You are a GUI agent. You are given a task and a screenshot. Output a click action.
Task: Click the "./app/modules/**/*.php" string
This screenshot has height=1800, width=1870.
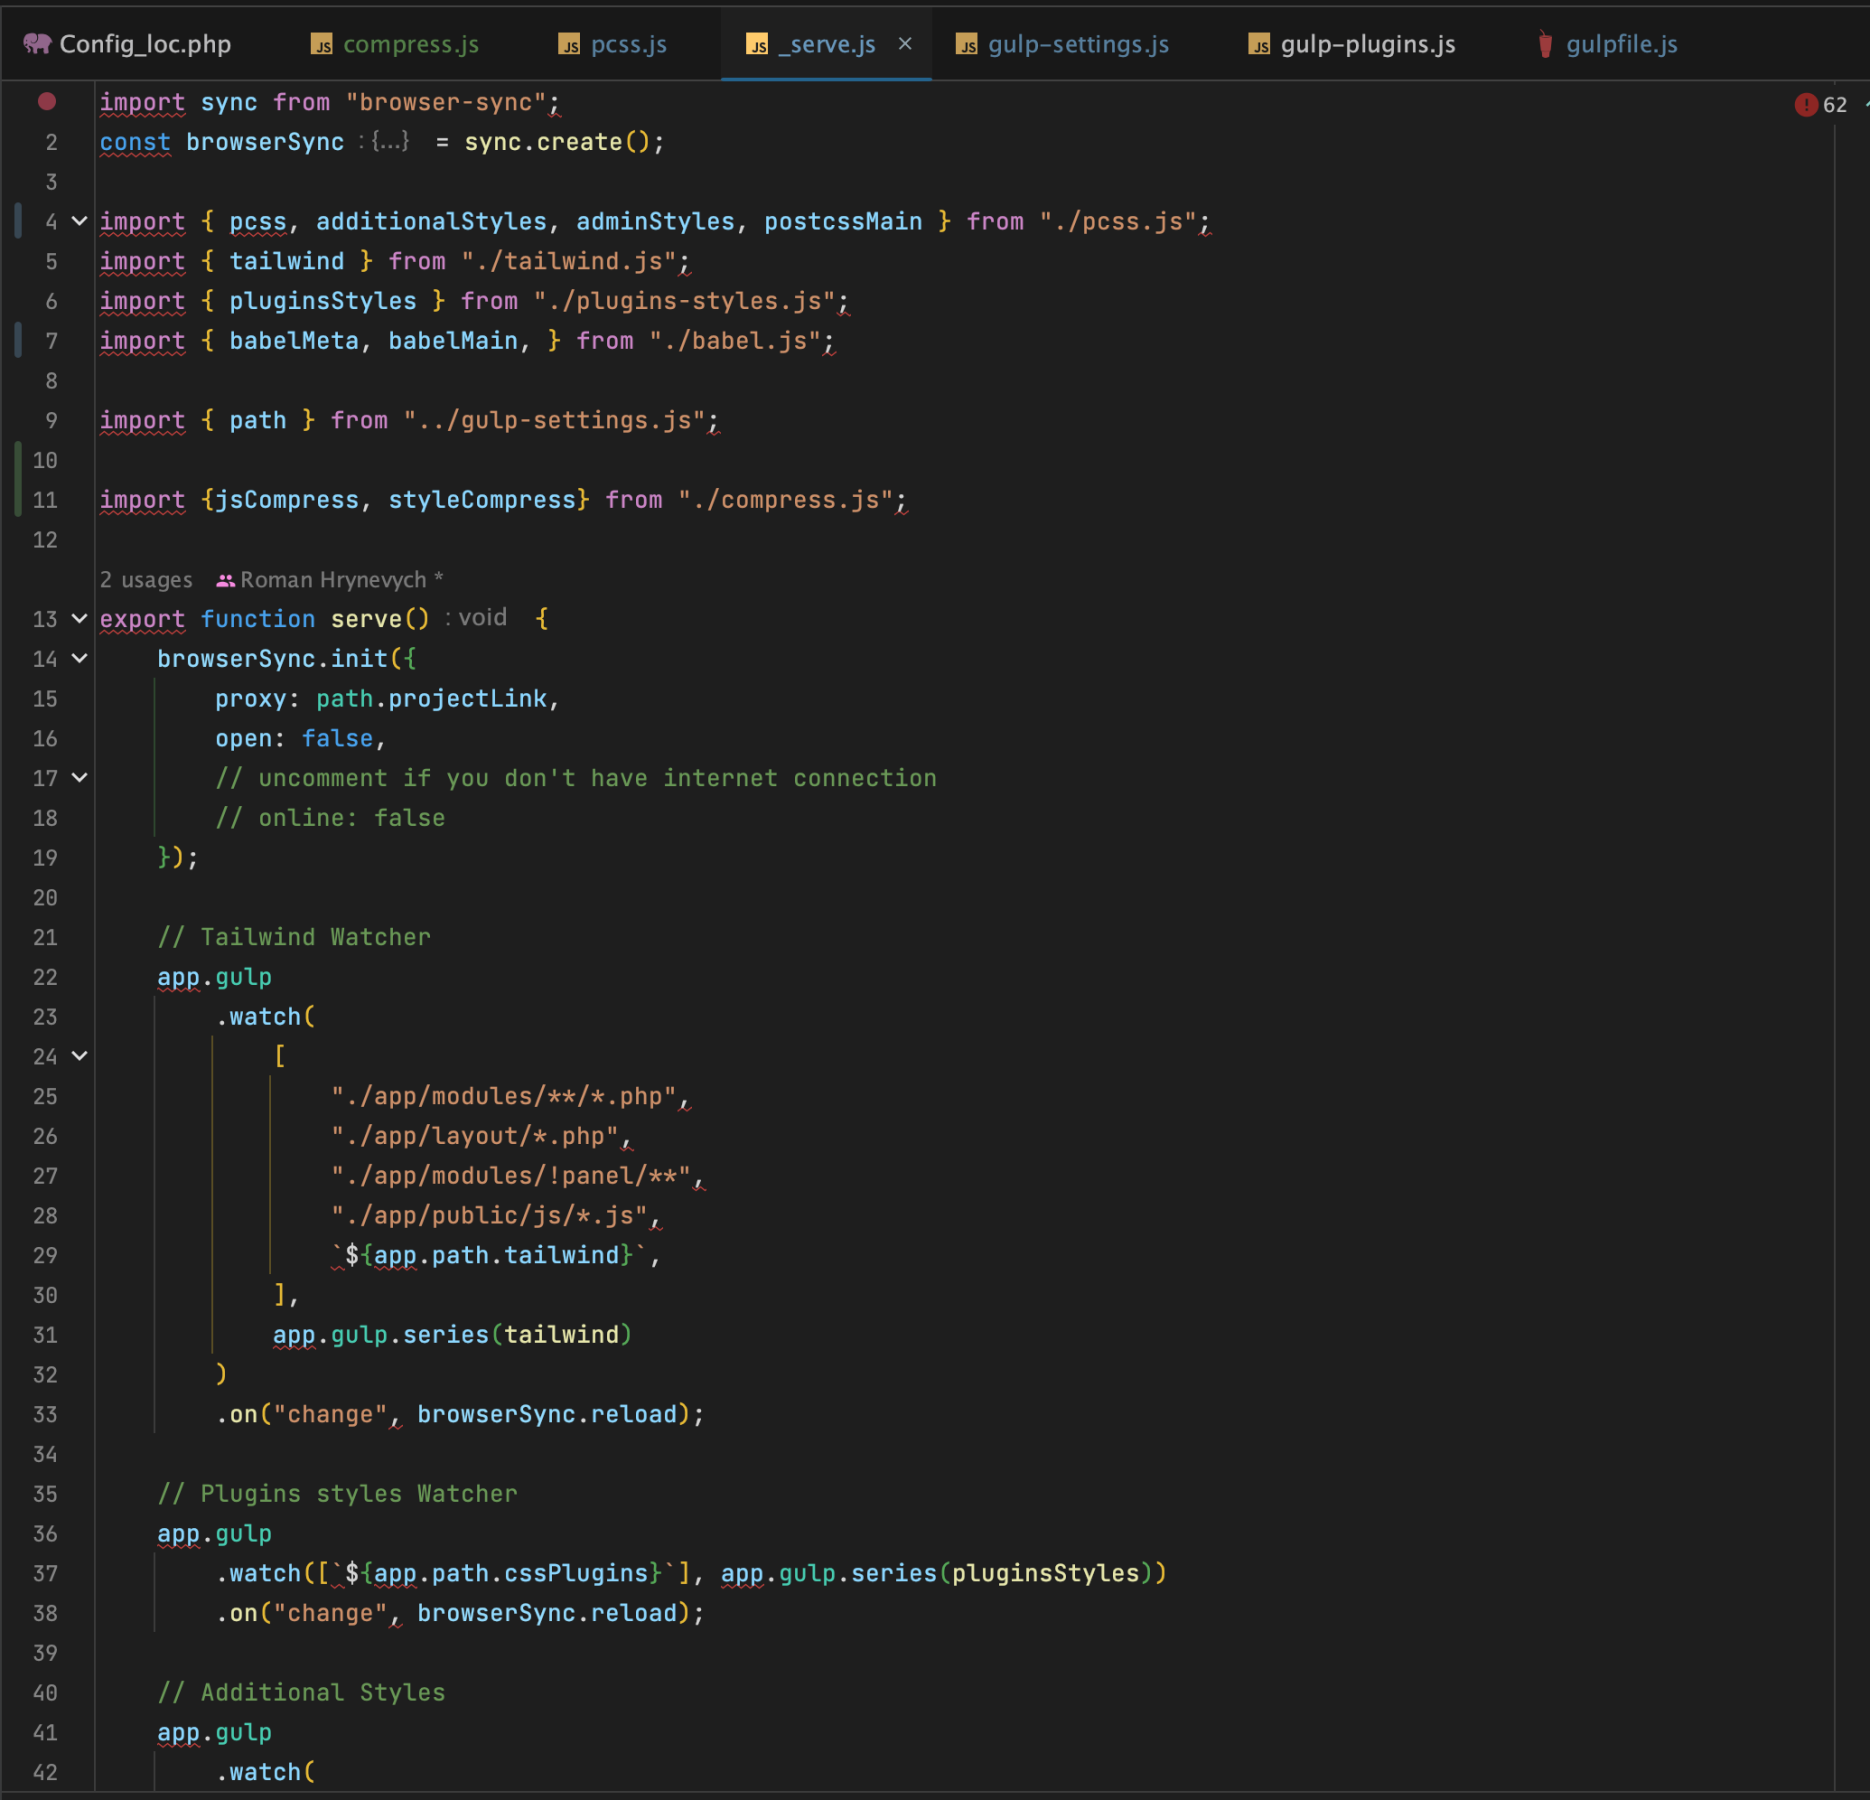pos(504,1096)
